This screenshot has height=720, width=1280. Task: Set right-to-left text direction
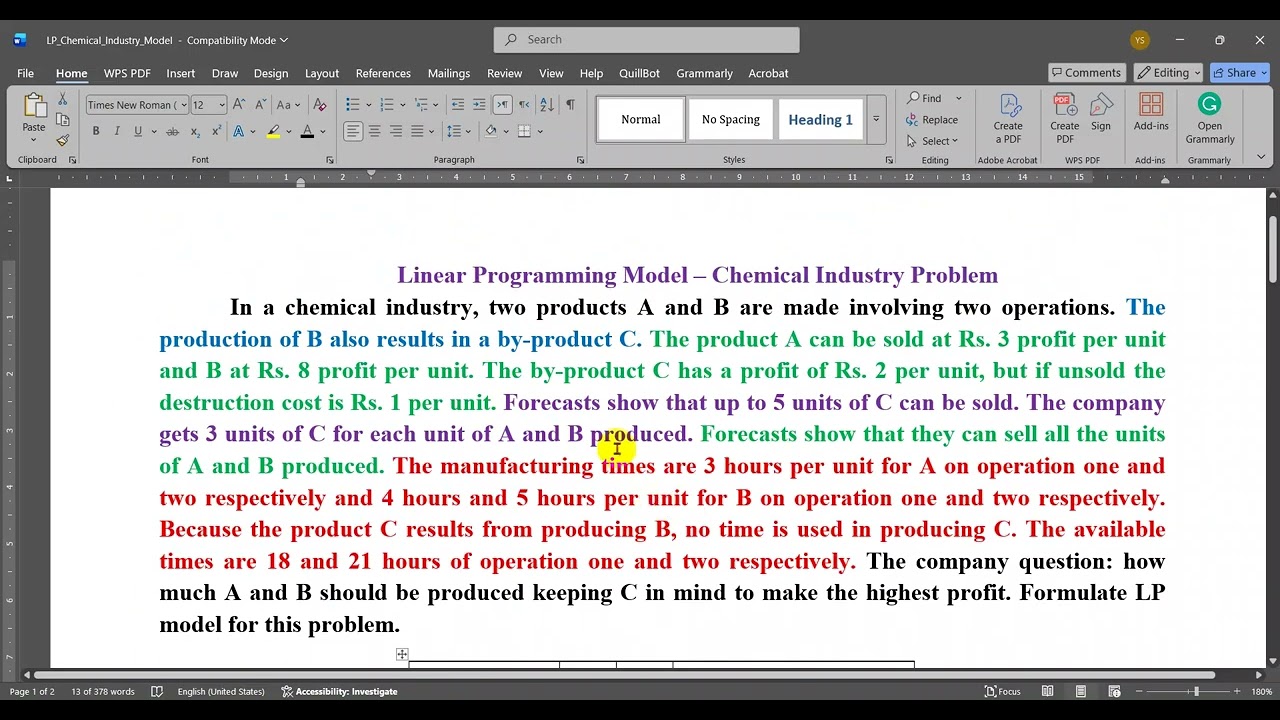(x=524, y=105)
